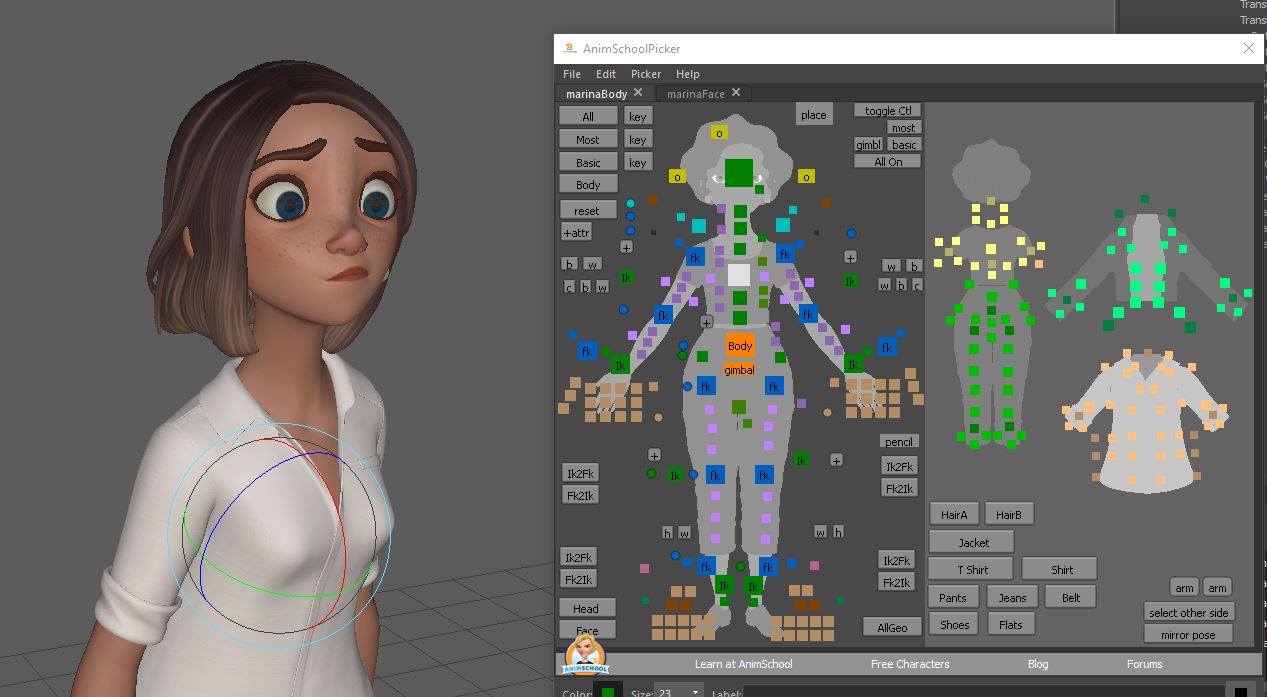Toggle 'most' controls visibility
The height and width of the screenshot is (697, 1267).
903,127
